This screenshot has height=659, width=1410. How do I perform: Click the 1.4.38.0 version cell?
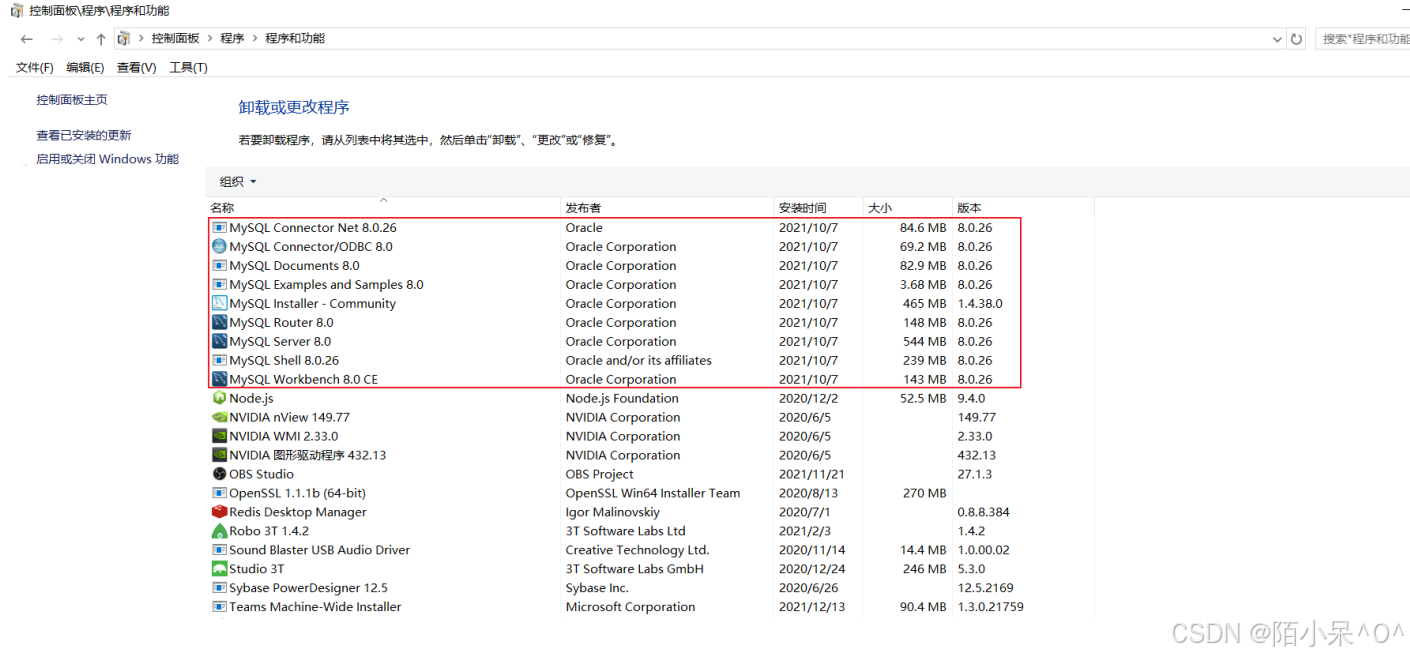click(x=980, y=304)
